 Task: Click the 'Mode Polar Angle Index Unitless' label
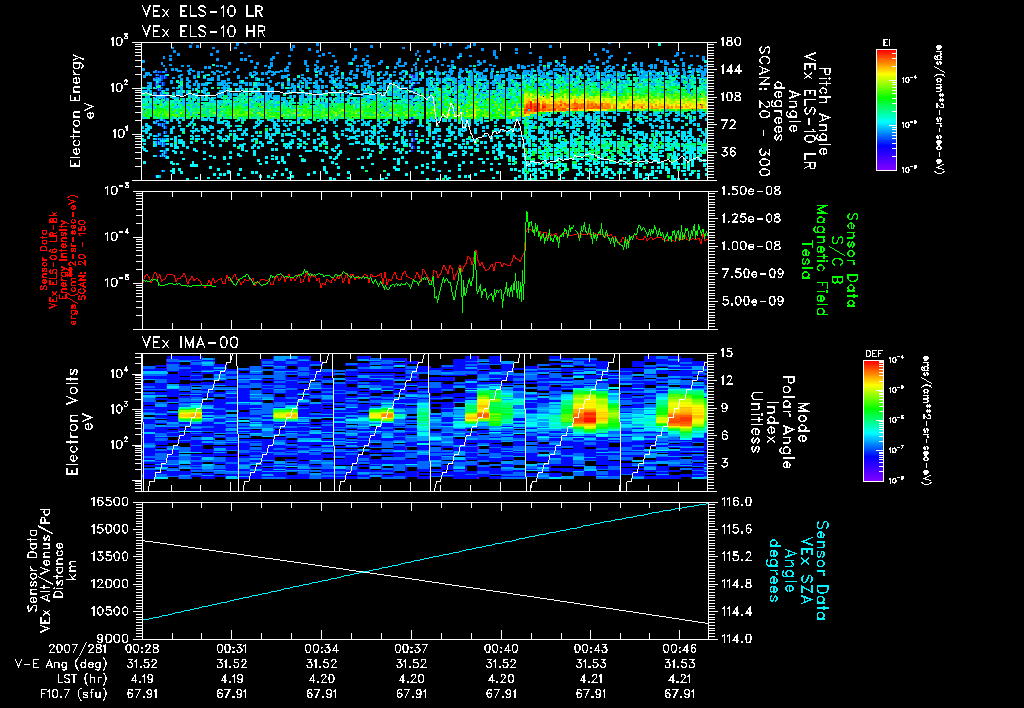tap(778, 422)
